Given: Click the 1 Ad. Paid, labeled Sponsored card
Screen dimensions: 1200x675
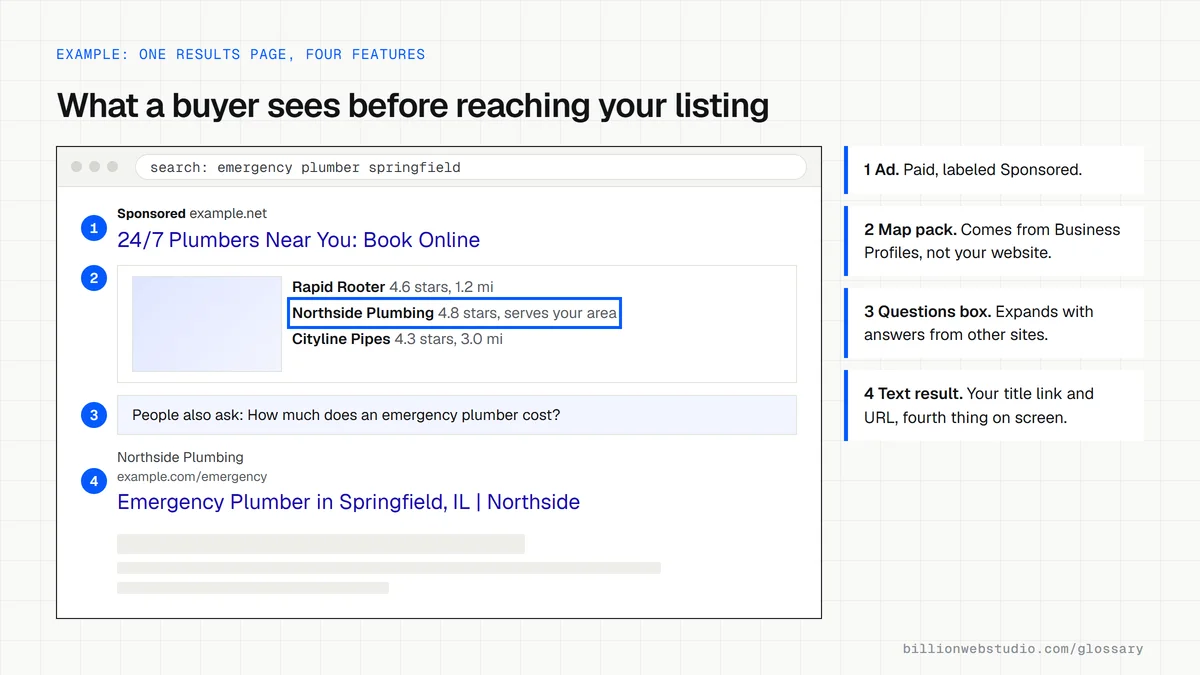Looking at the screenshot, I should (994, 170).
